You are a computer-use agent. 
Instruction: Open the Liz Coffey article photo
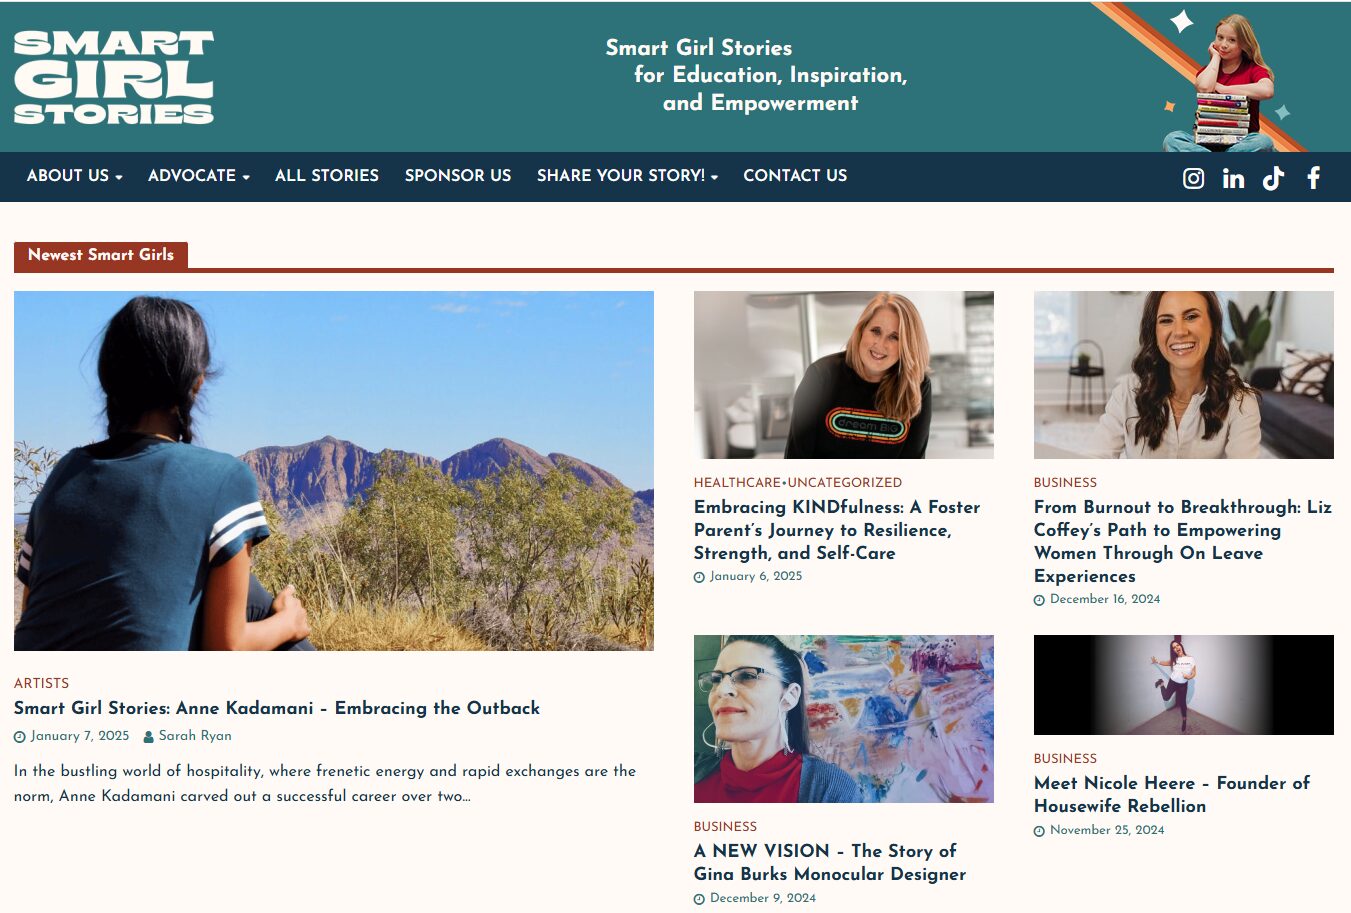[x=1184, y=375]
